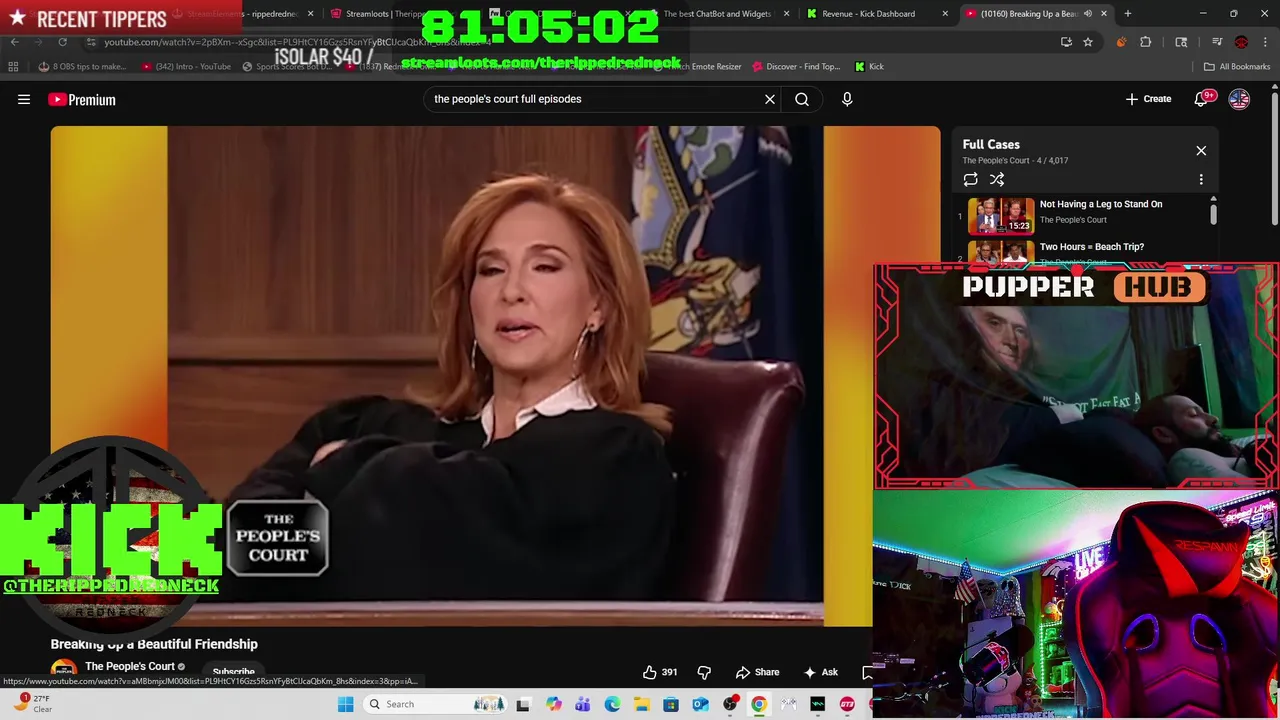
Task: Toggle shuffle playlist in Full Cases
Action: point(997,180)
